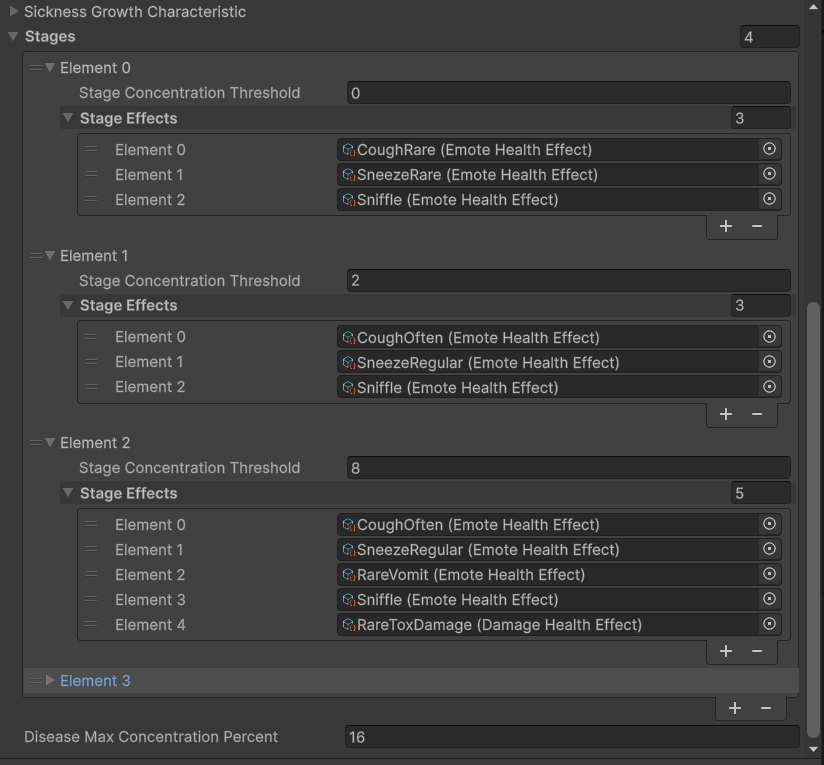Click Stage Concentration Threshold field showing 8
The width and height of the screenshot is (824, 765).
tap(569, 468)
